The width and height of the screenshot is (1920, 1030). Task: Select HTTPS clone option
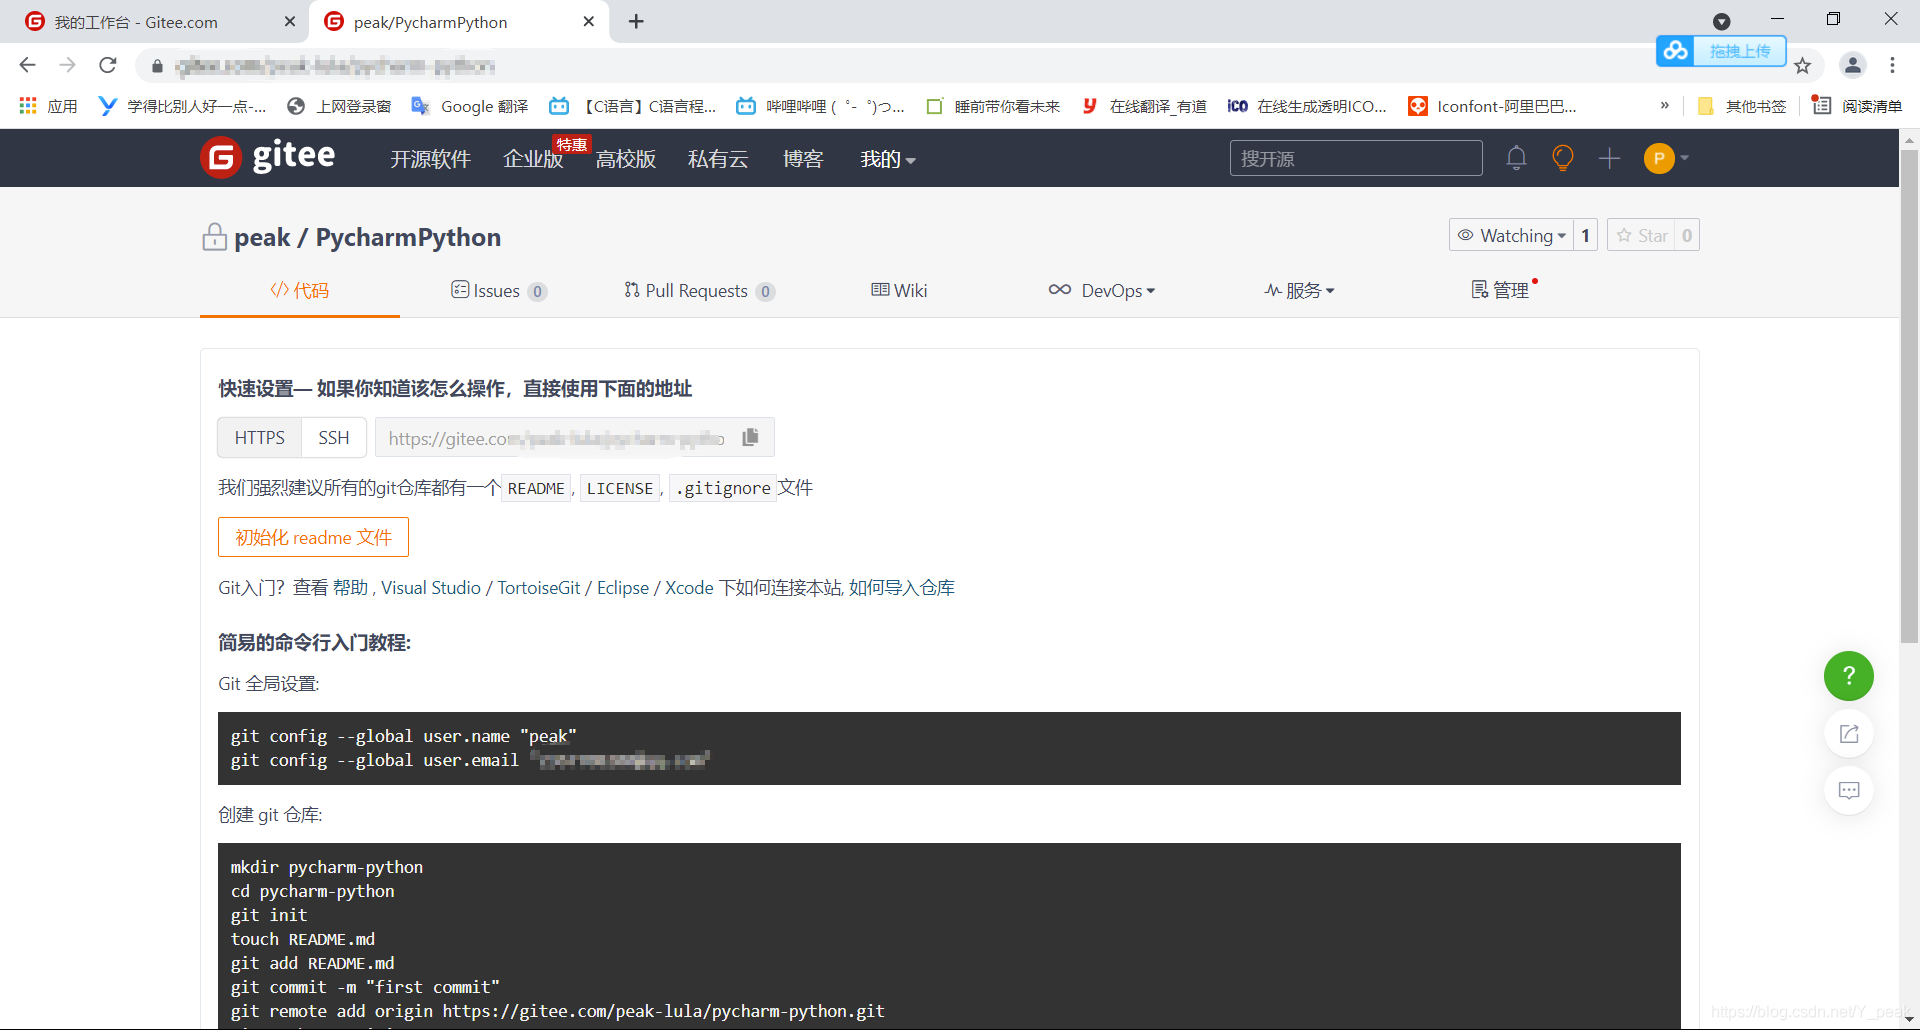point(260,438)
